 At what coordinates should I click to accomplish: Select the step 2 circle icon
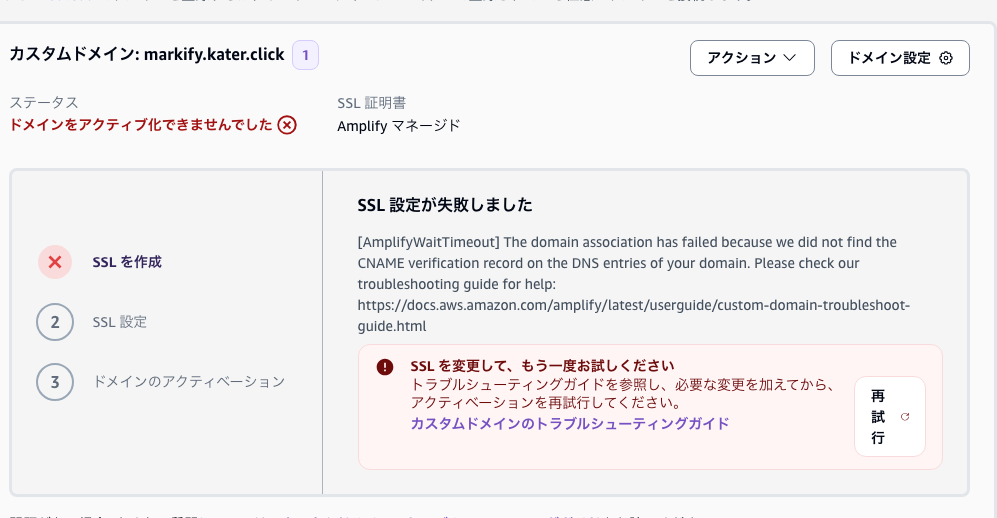(55, 322)
